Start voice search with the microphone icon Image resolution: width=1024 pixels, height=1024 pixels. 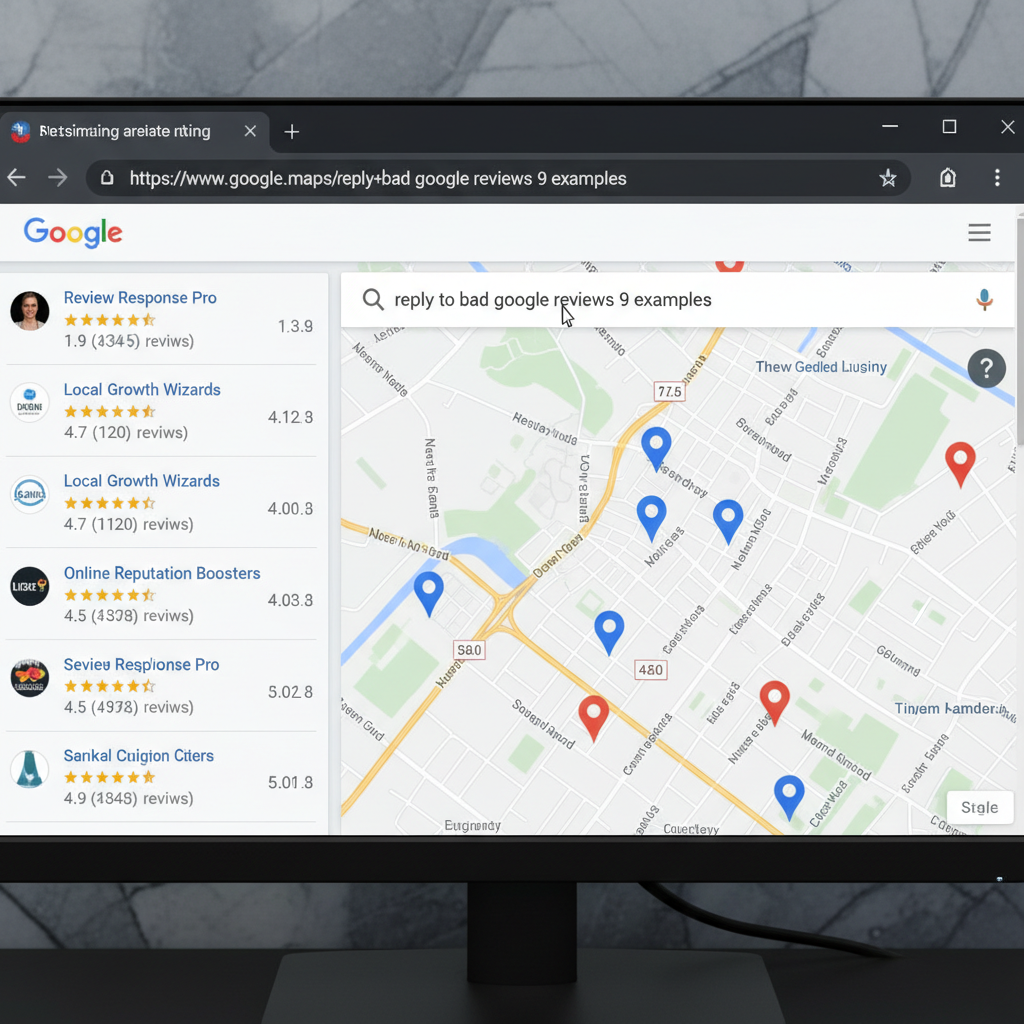(x=984, y=299)
